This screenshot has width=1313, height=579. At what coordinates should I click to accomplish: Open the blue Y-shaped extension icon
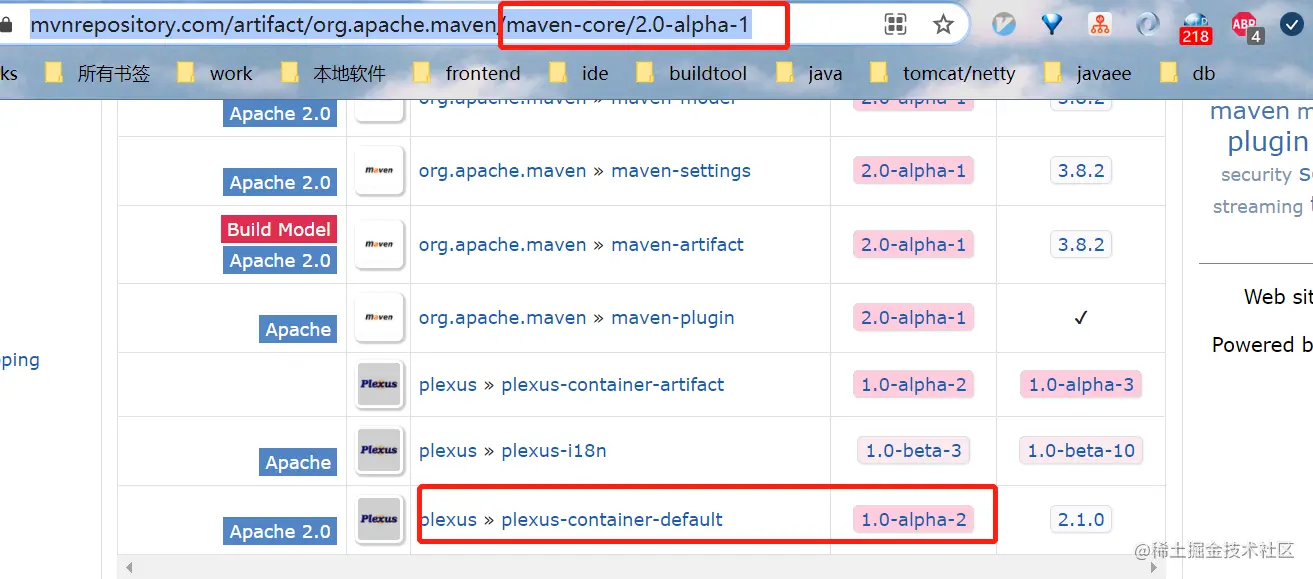pyautogui.click(x=1052, y=24)
